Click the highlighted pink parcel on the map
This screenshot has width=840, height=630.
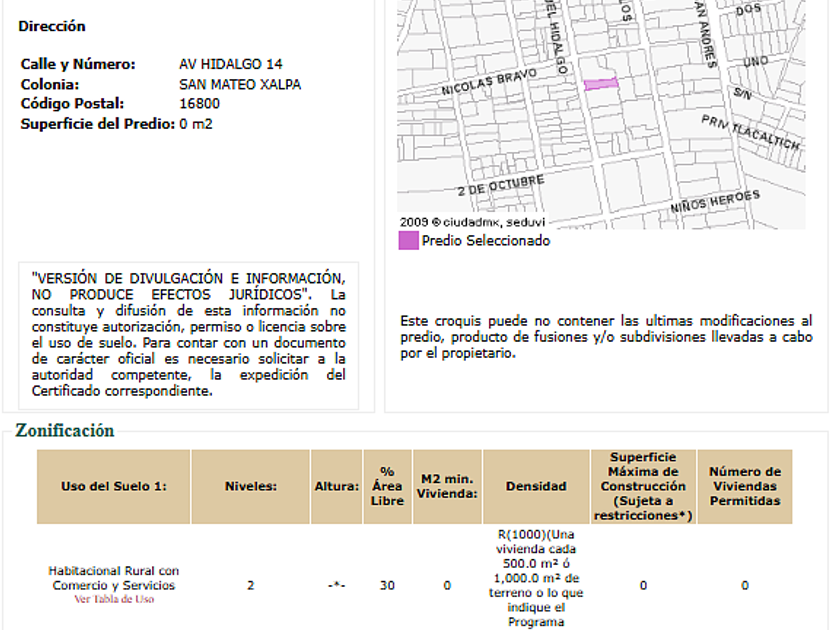[601, 84]
